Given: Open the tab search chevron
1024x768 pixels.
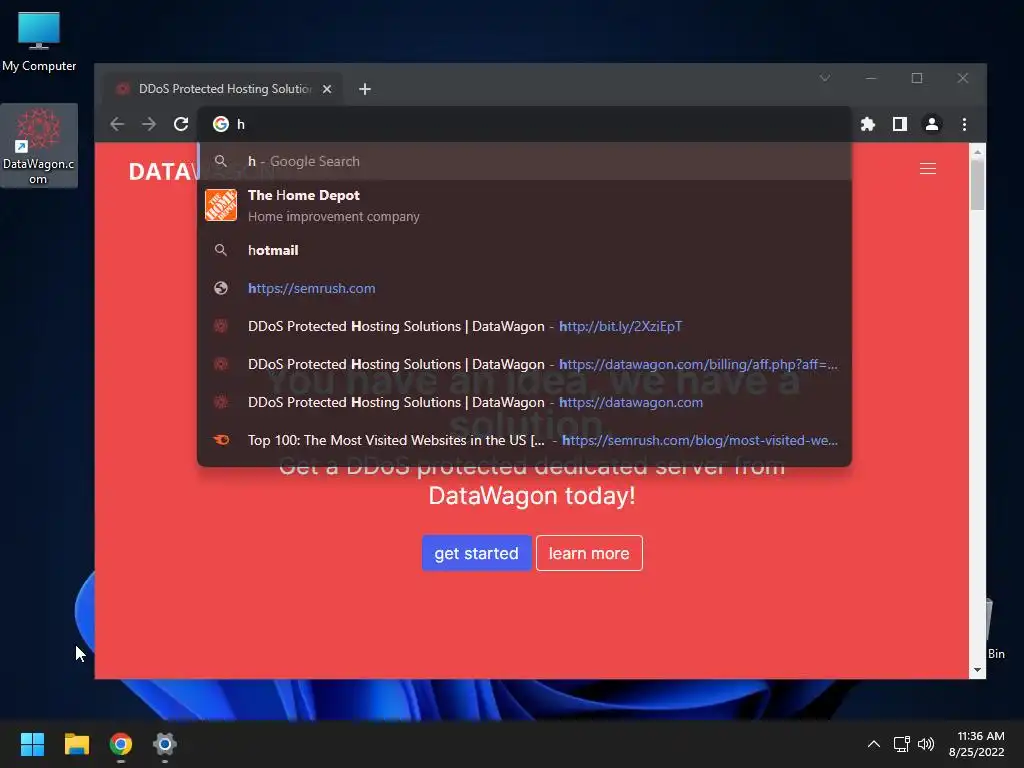Looking at the screenshot, I should (x=825, y=78).
